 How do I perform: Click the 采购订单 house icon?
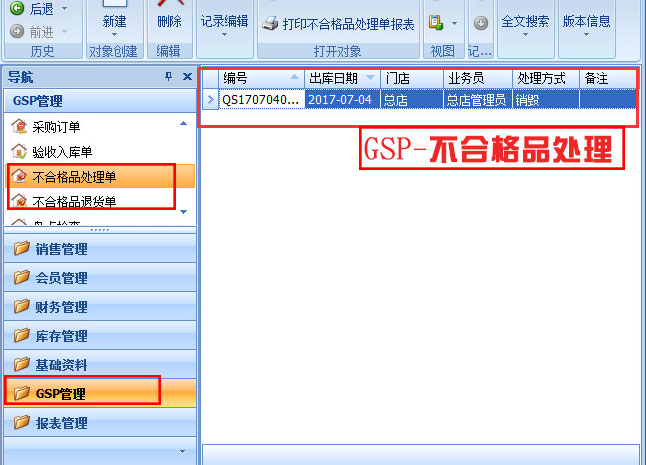coord(18,125)
